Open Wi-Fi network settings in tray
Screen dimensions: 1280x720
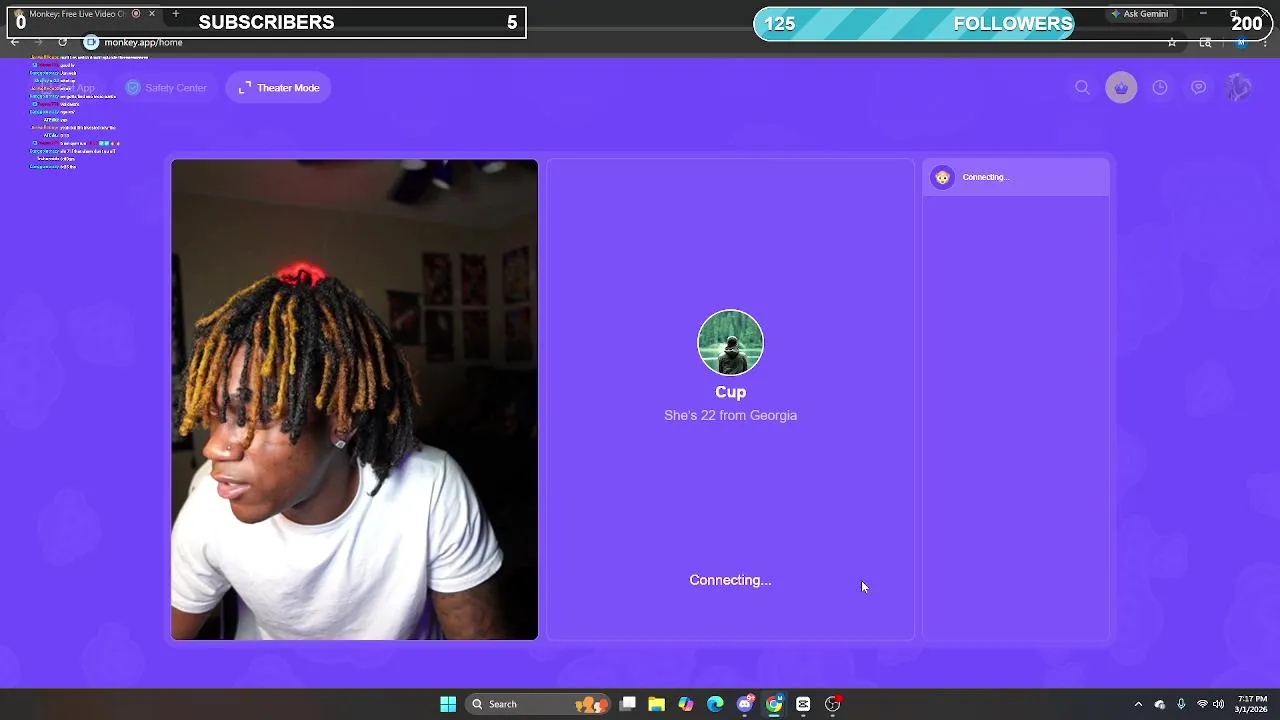point(1202,704)
